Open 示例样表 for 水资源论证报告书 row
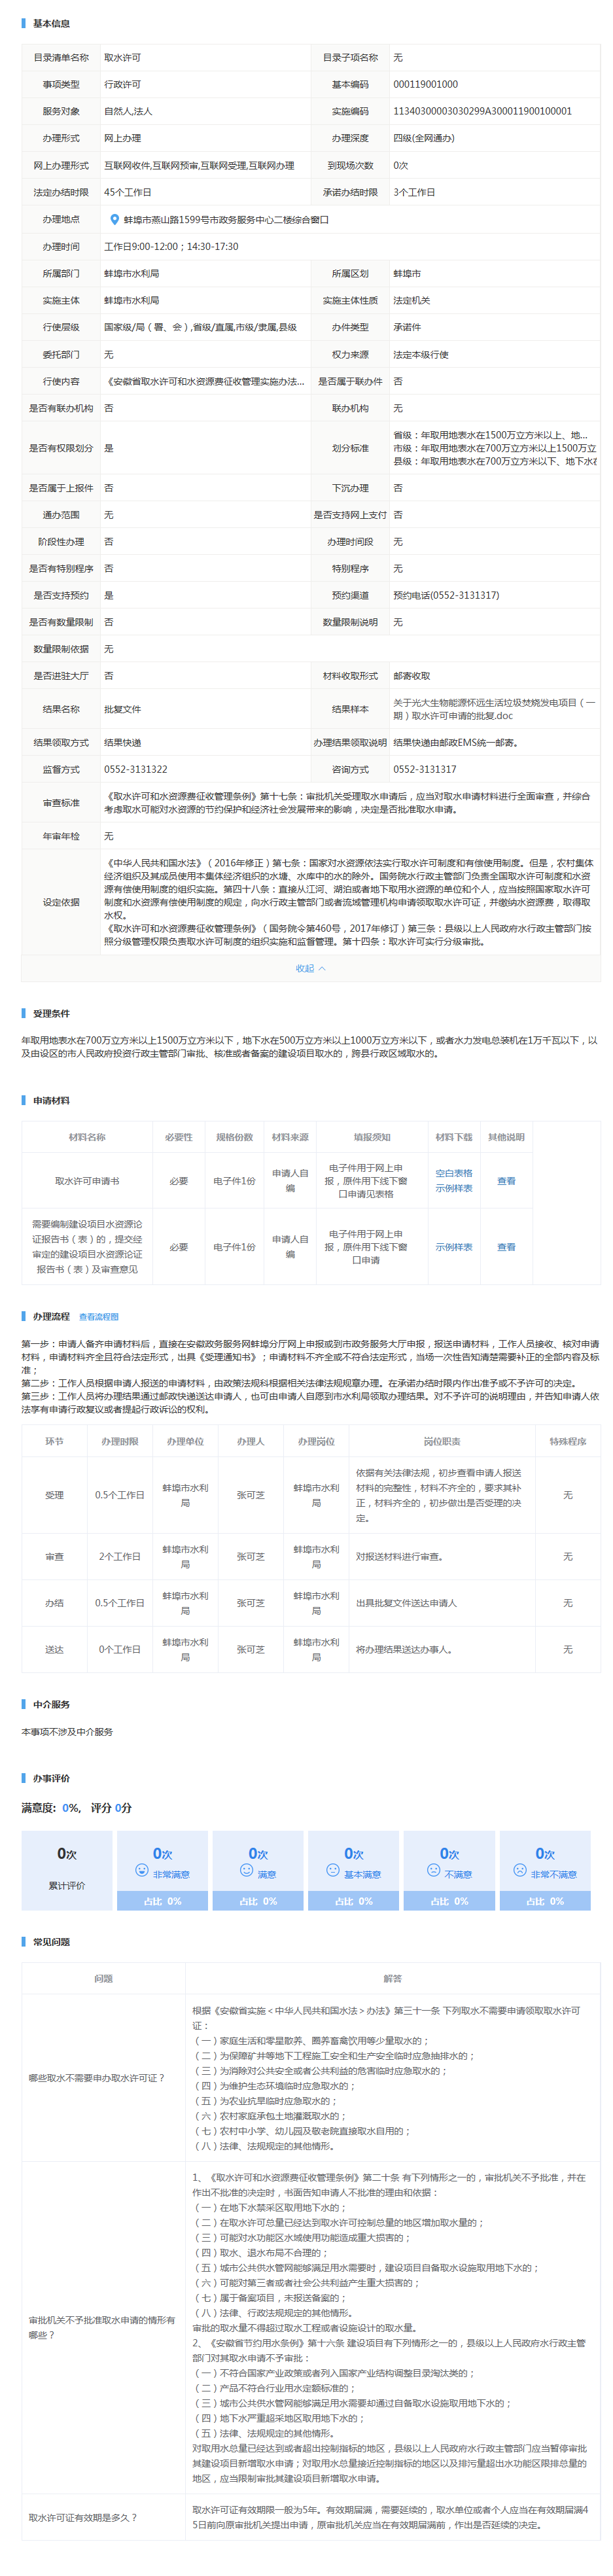 click(453, 1247)
